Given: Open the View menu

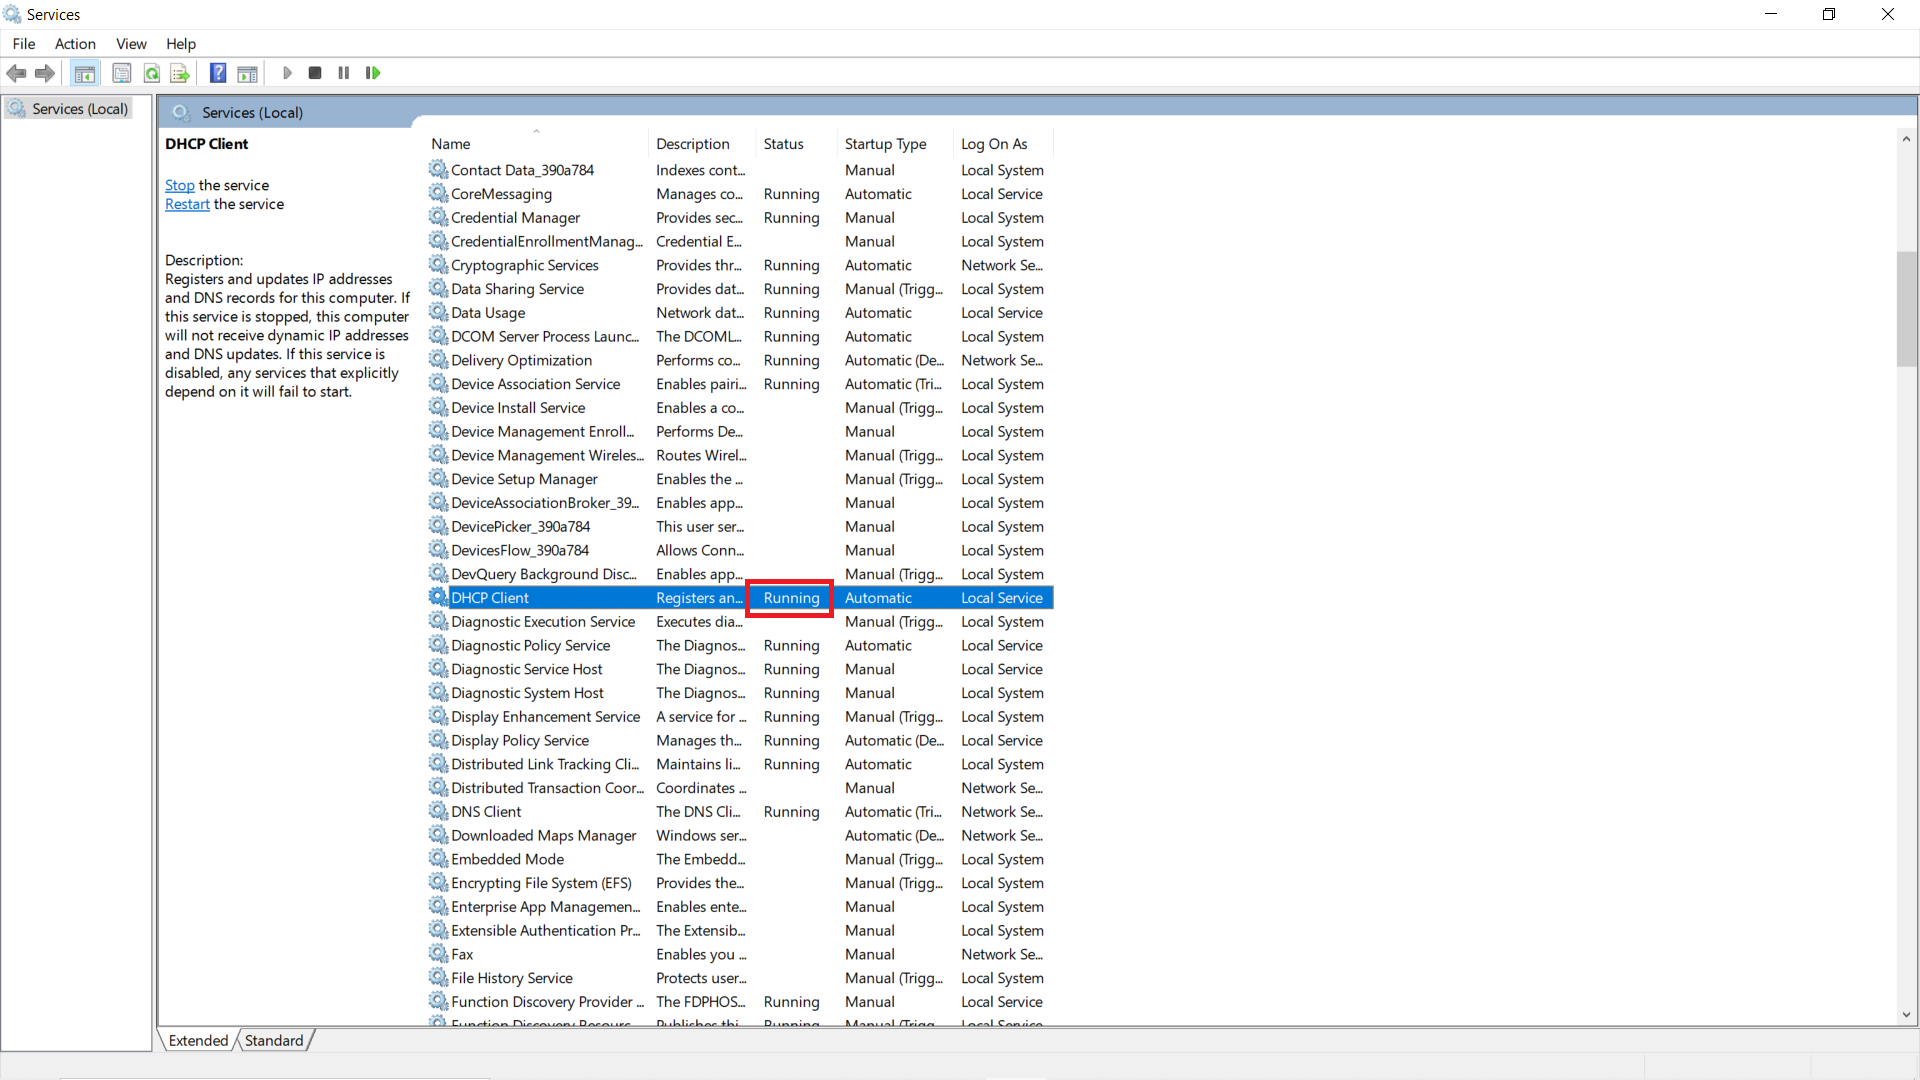Looking at the screenshot, I should pyautogui.click(x=131, y=44).
